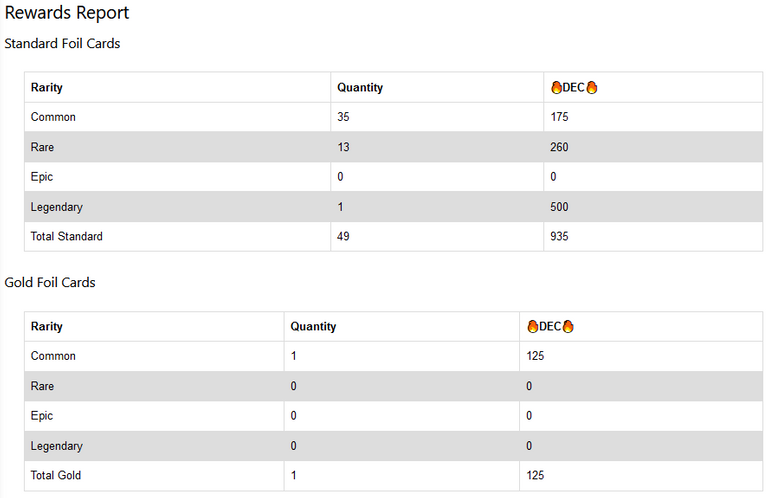Click the flame icon left of Standard DEC header

tap(556, 88)
